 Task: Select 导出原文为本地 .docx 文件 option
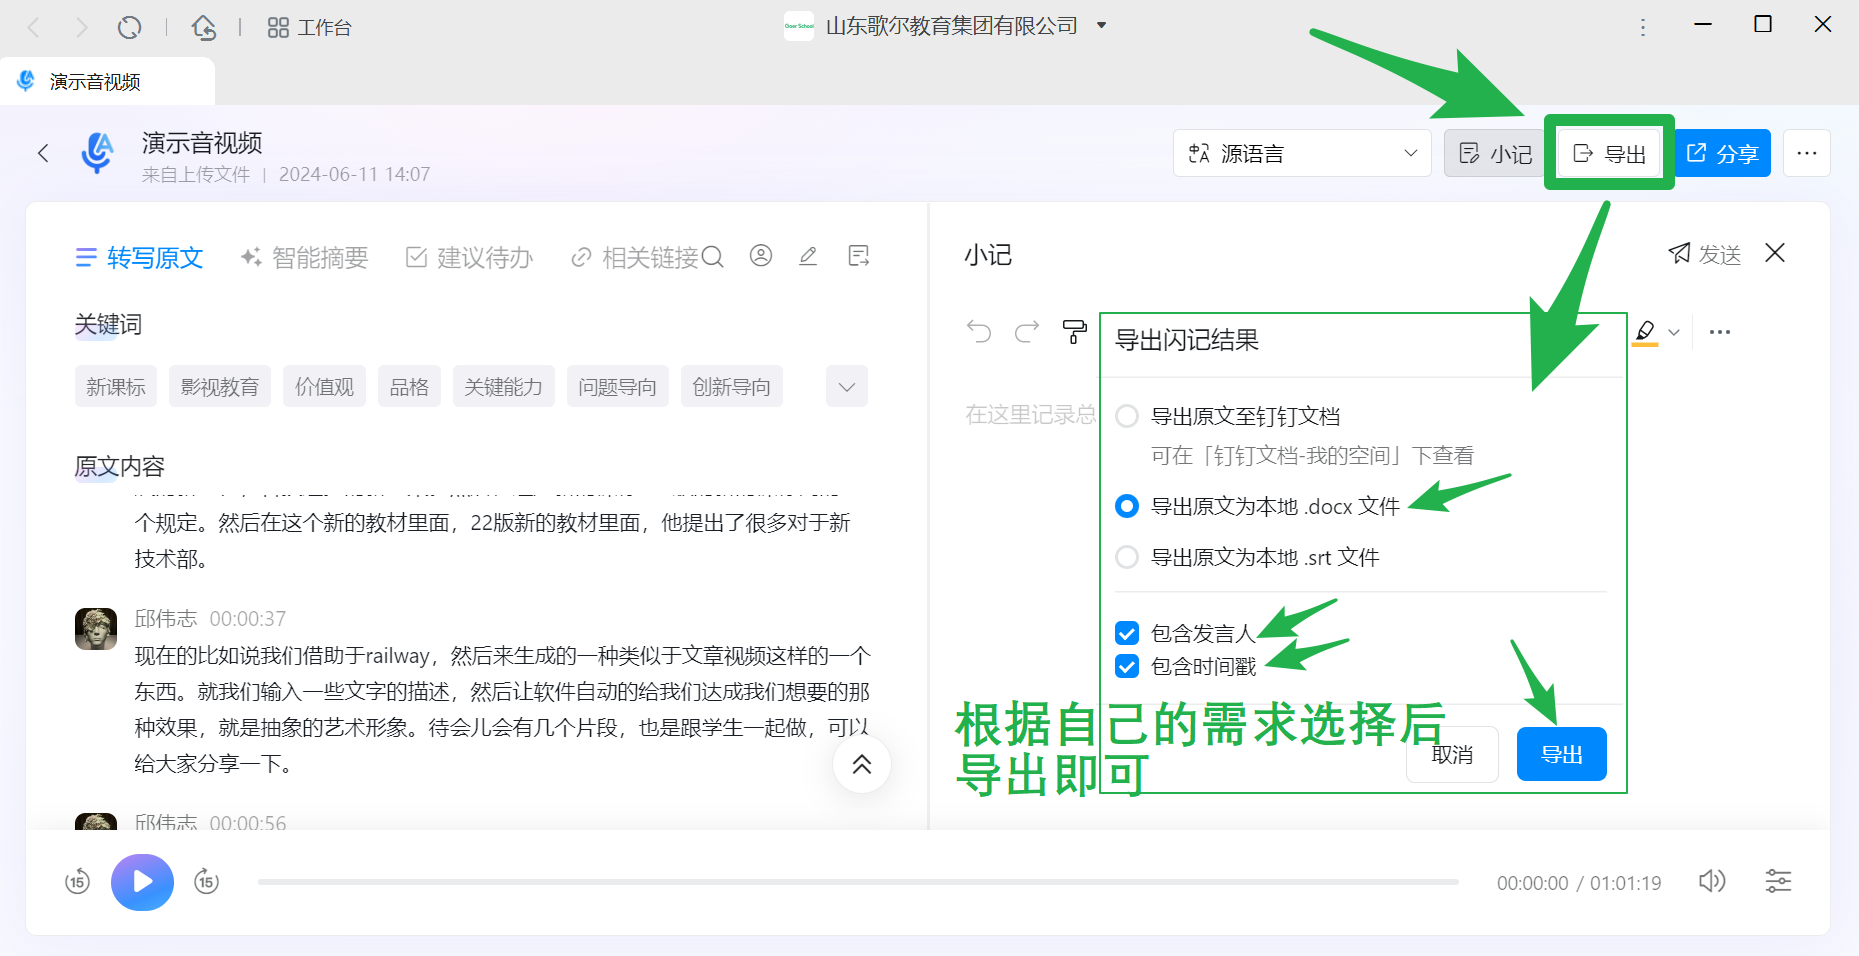tap(1127, 506)
